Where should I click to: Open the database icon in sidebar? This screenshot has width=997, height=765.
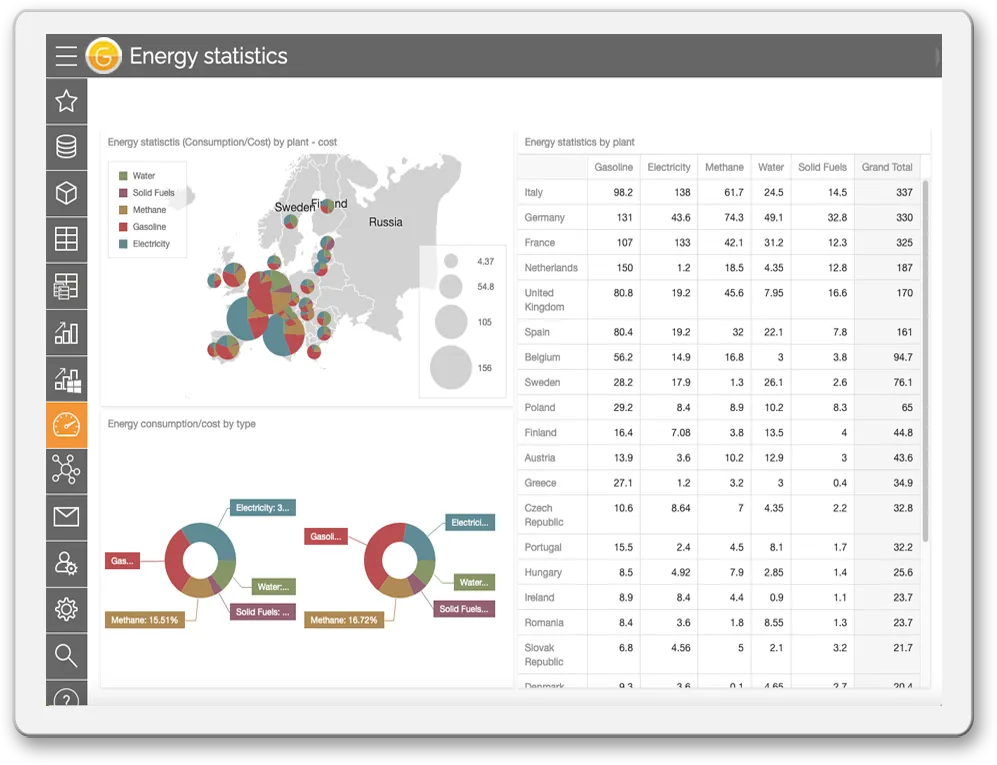(x=66, y=147)
